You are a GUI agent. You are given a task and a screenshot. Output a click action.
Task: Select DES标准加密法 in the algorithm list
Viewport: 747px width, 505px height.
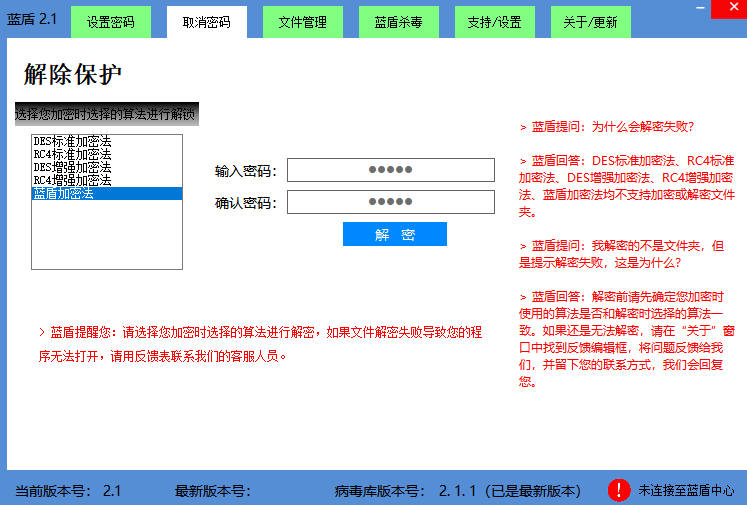pyautogui.click(x=107, y=141)
